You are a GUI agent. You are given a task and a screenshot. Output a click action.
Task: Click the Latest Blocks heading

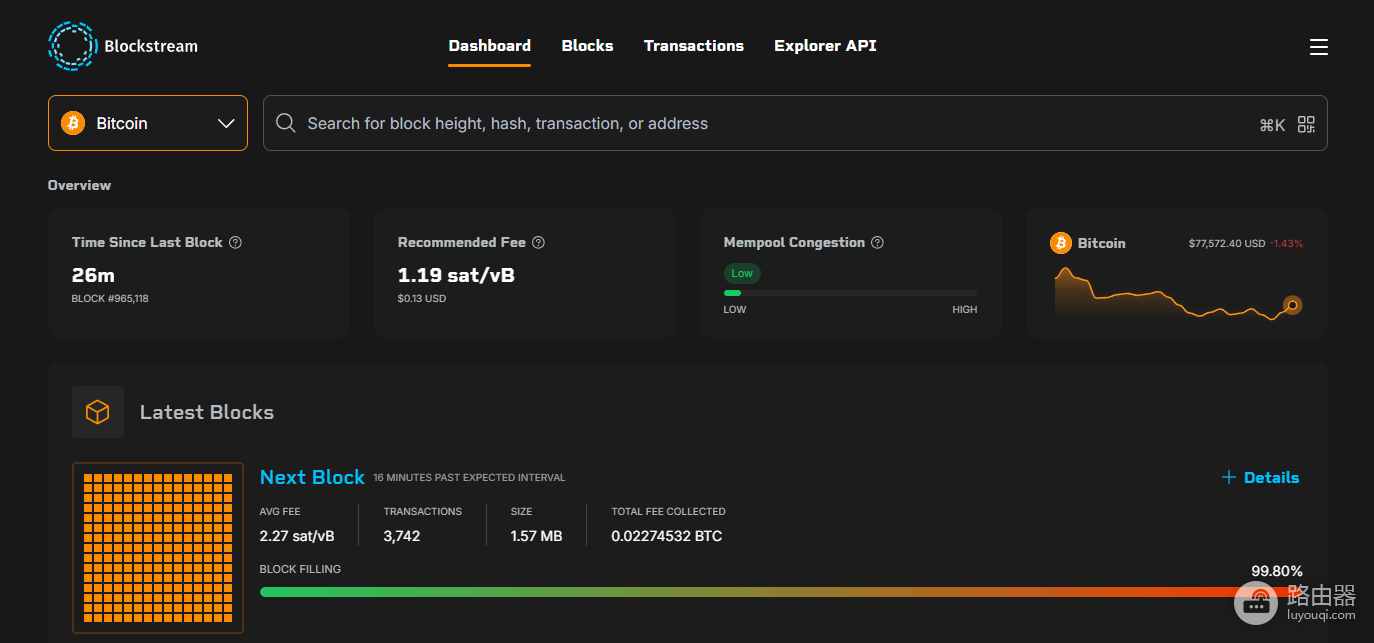pos(207,412)
